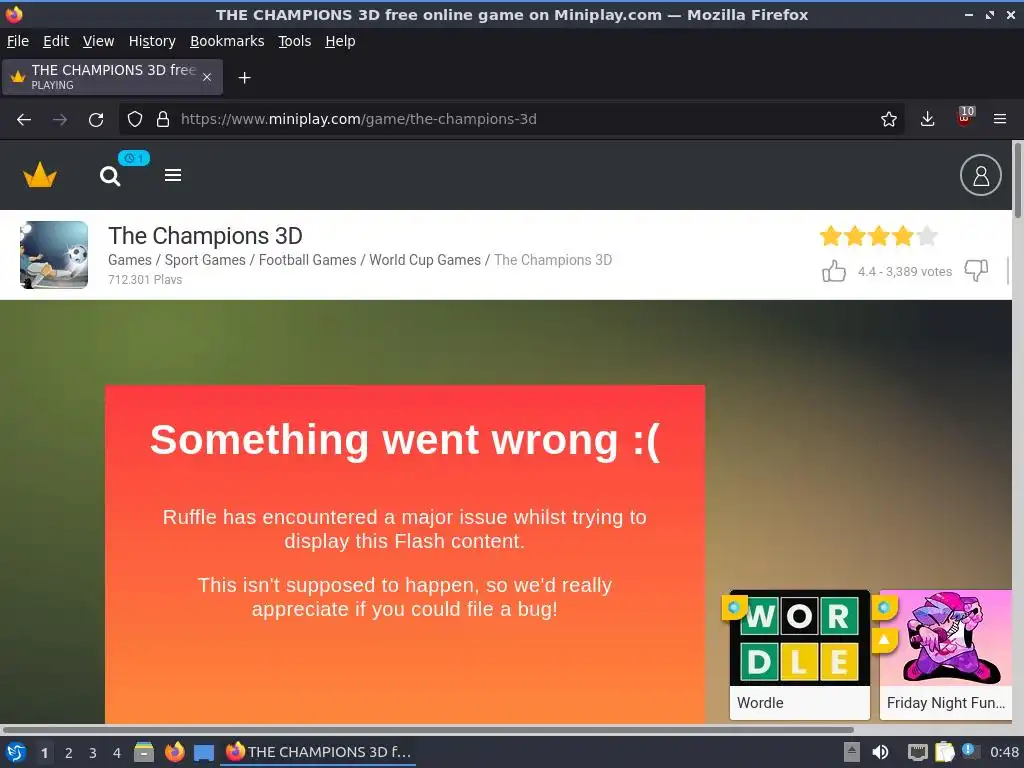This screenshot has width=1024, height=768.
Task: Click the 4.4 - 3,389 votes text
Action: point(904,272)
